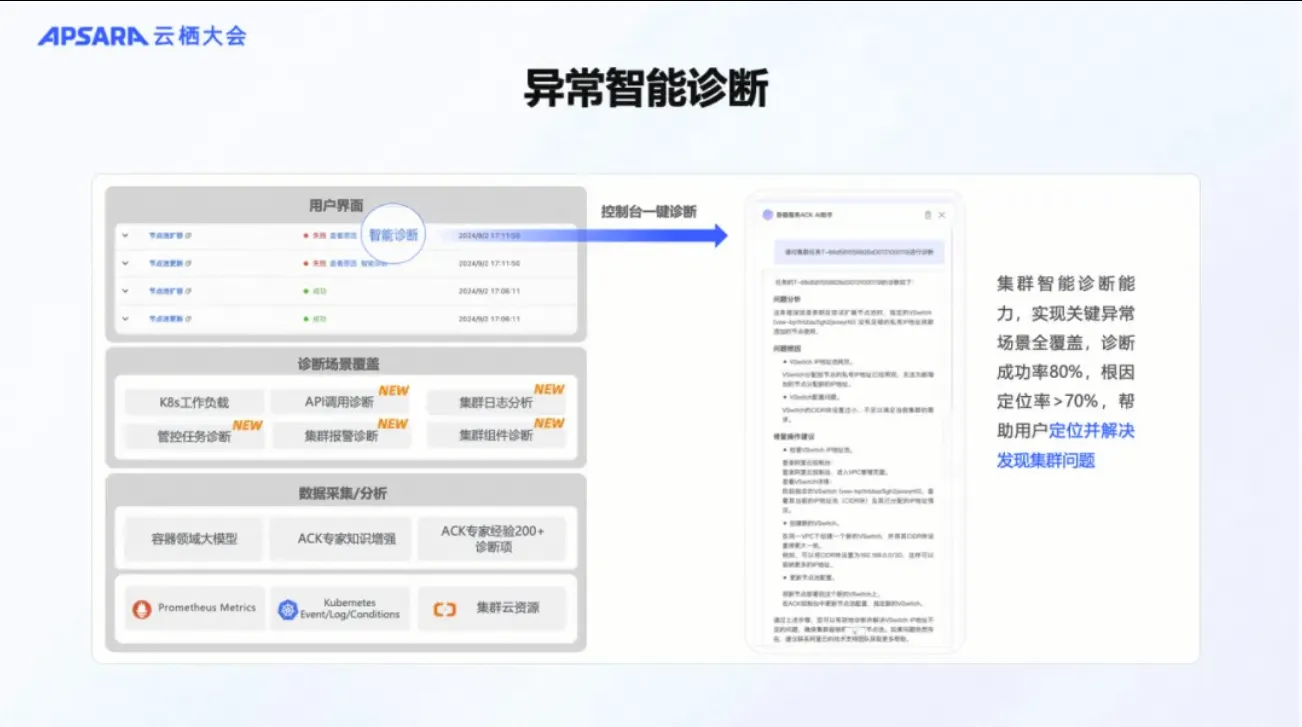This screenshot has width=1302, height=727.
Task: Click external-link icon beside successful 节点池更新
Action: pos(188,319)
